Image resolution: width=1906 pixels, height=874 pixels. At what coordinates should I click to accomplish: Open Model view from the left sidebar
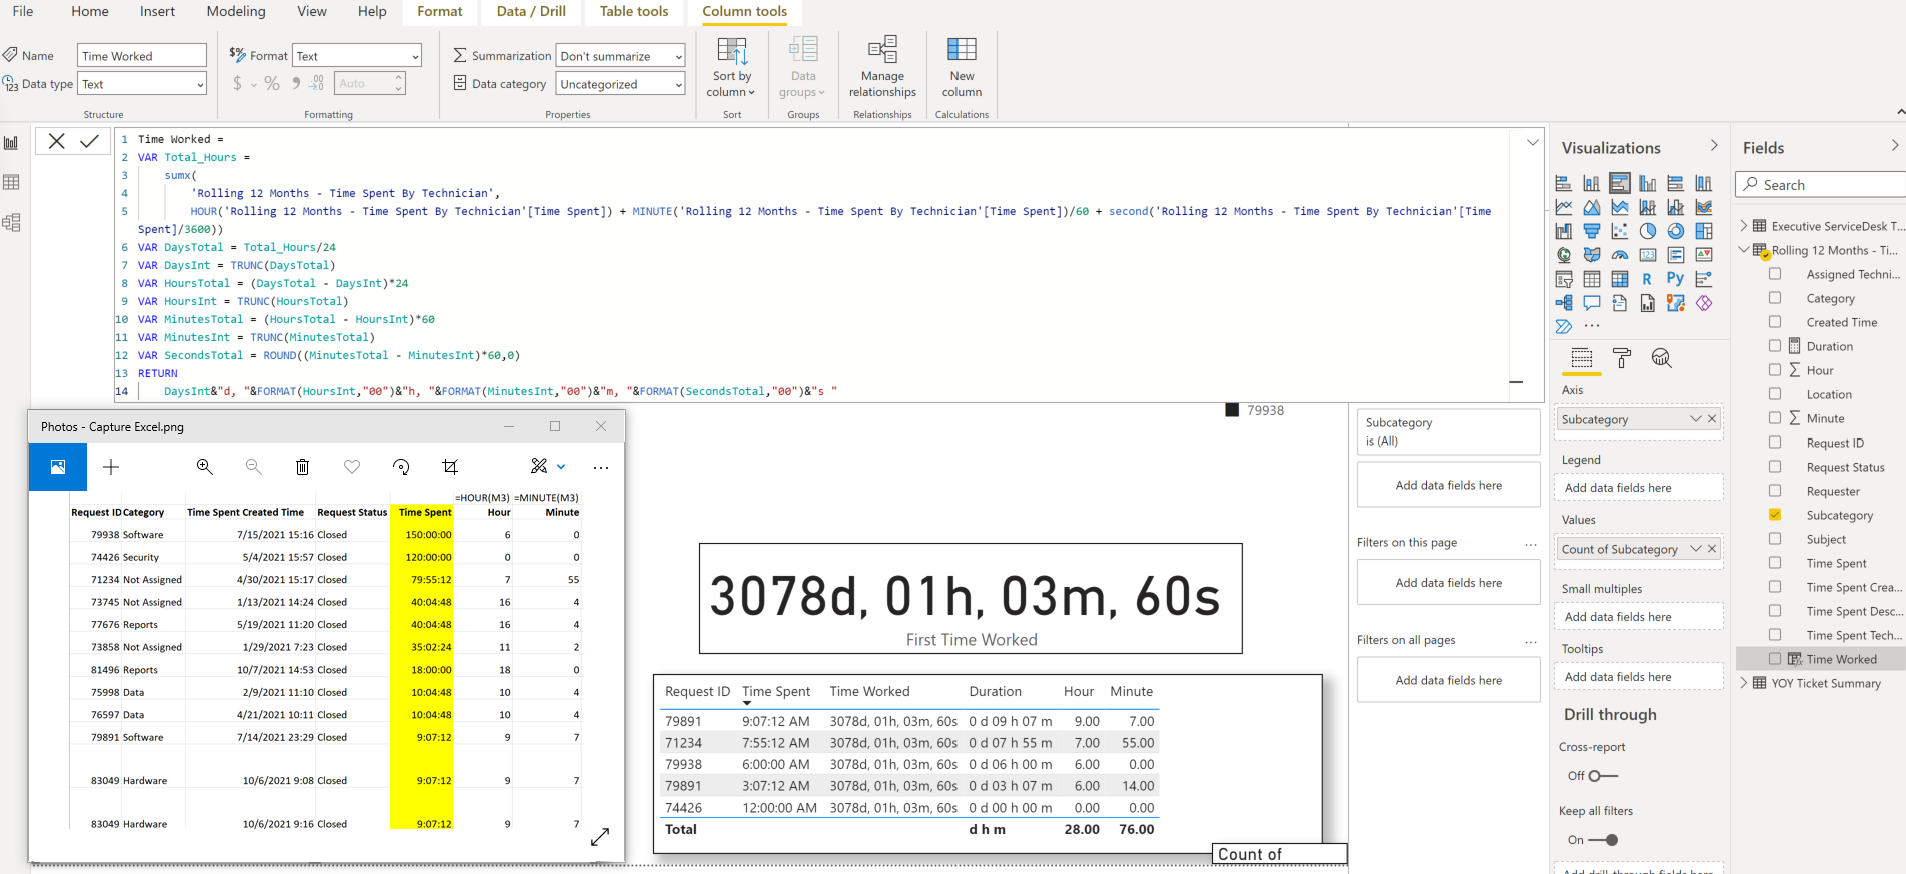(12, 222)
